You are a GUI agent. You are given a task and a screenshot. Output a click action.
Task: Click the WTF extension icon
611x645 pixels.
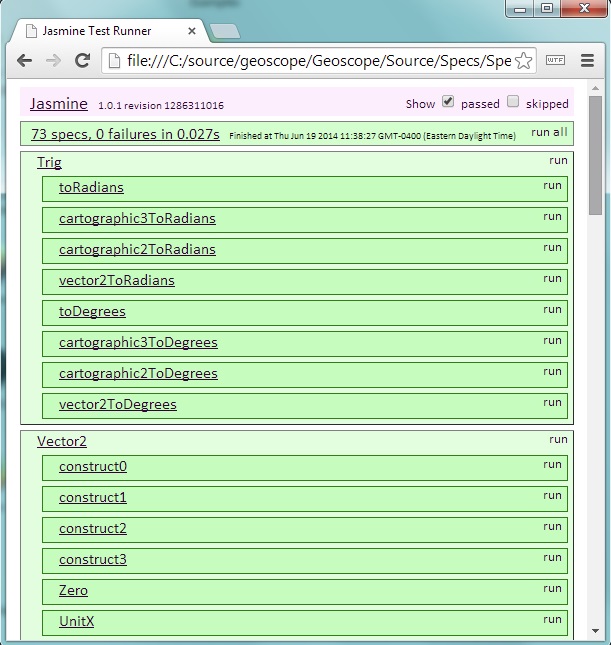click(556, 61)
